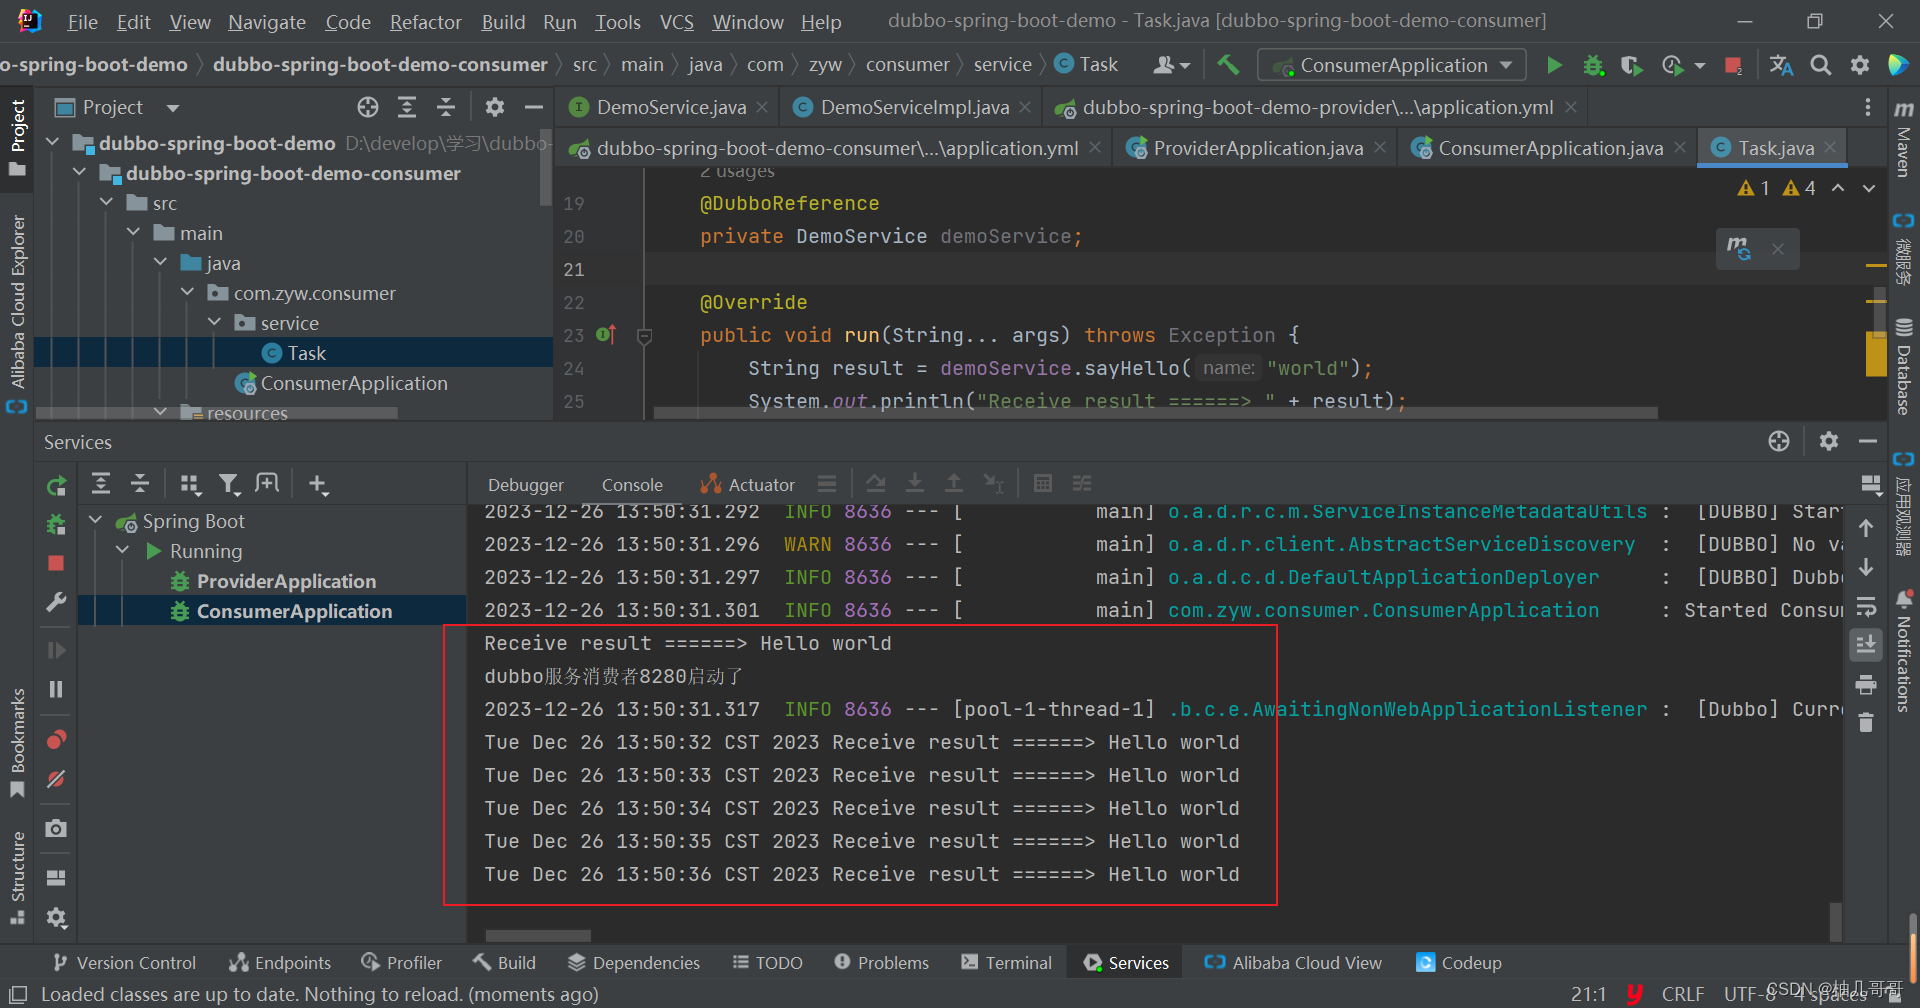This screenshot has height=1008, width=1920.
Task: Open Project panel options gear
Action: coord(495,107)
